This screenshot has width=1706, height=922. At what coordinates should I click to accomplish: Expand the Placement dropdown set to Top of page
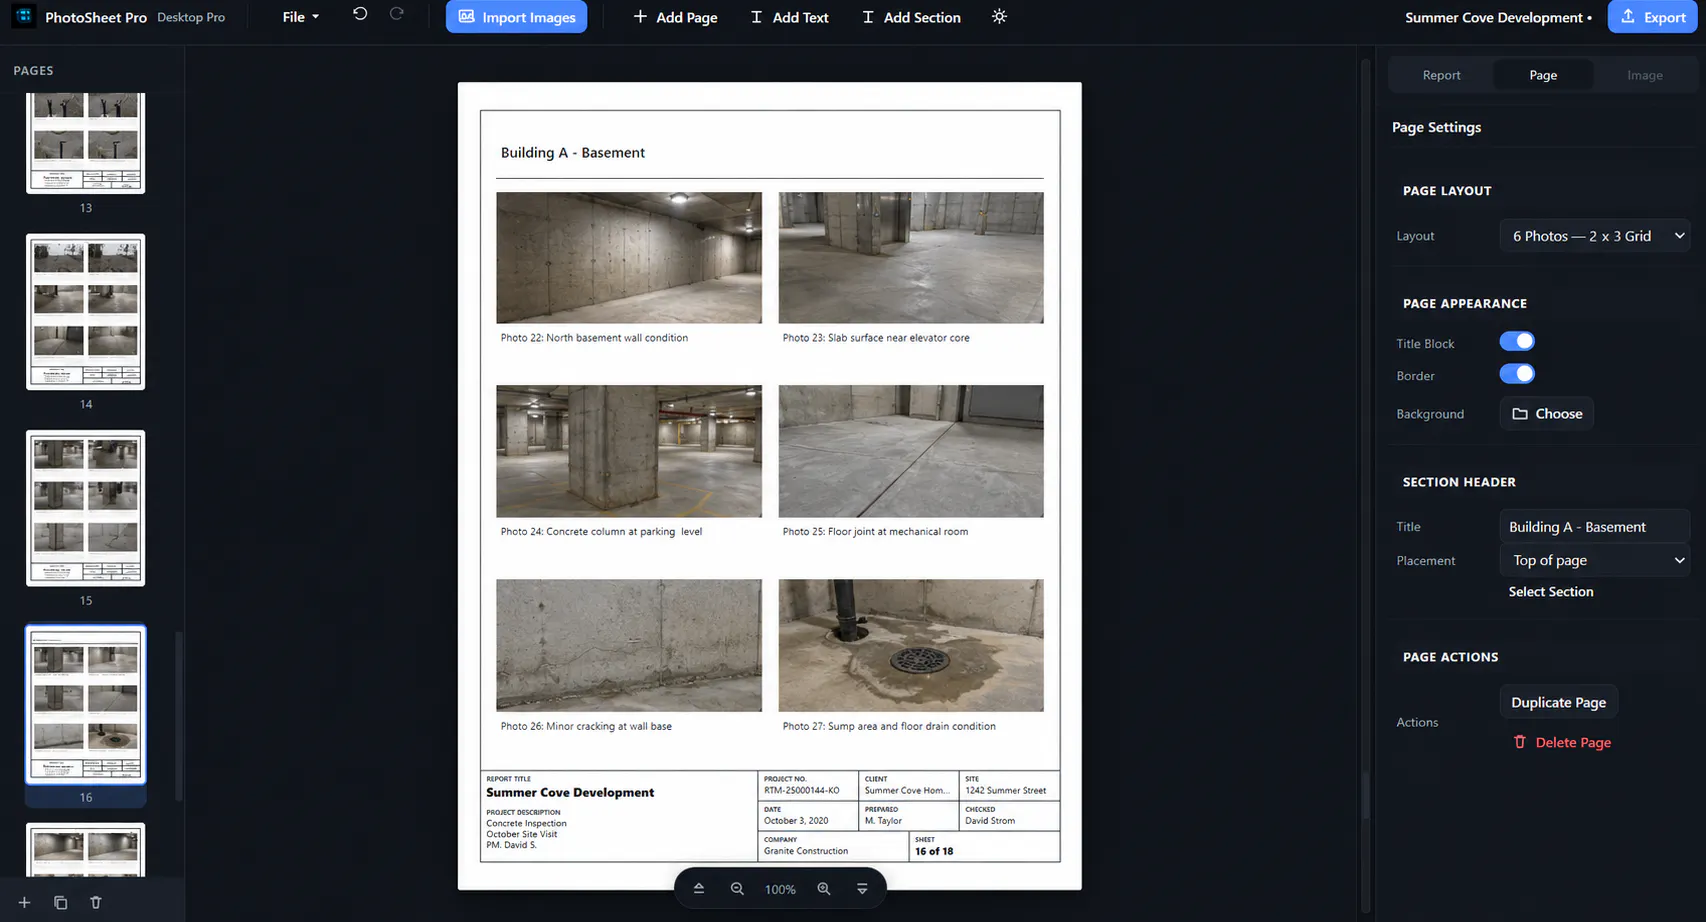click(1595, 560)
